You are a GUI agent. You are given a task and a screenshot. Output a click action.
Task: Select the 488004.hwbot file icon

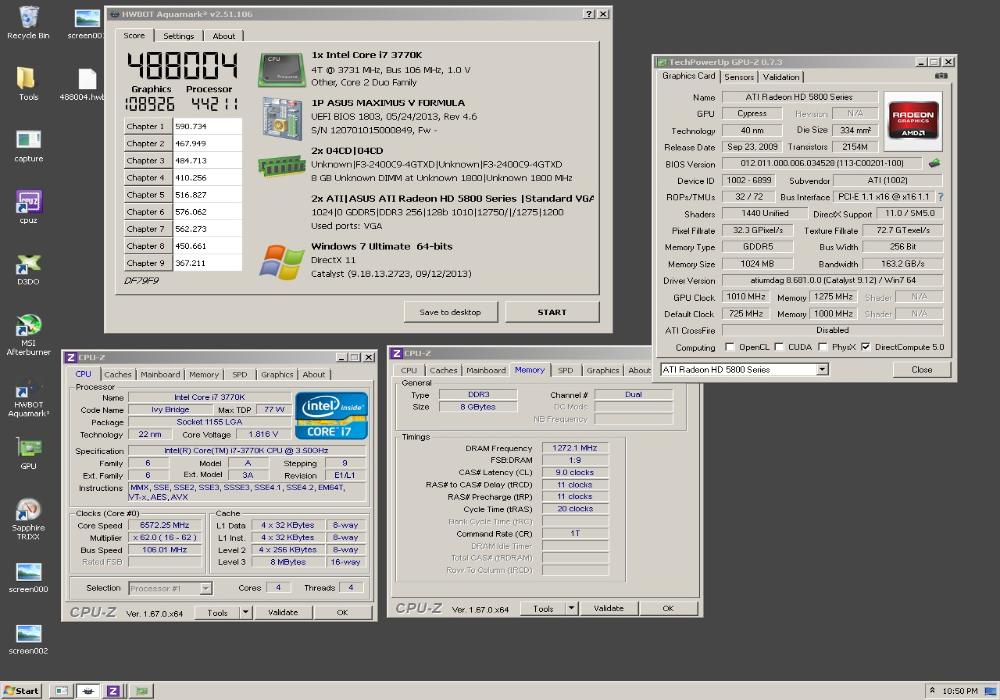(x=85, y=84)
